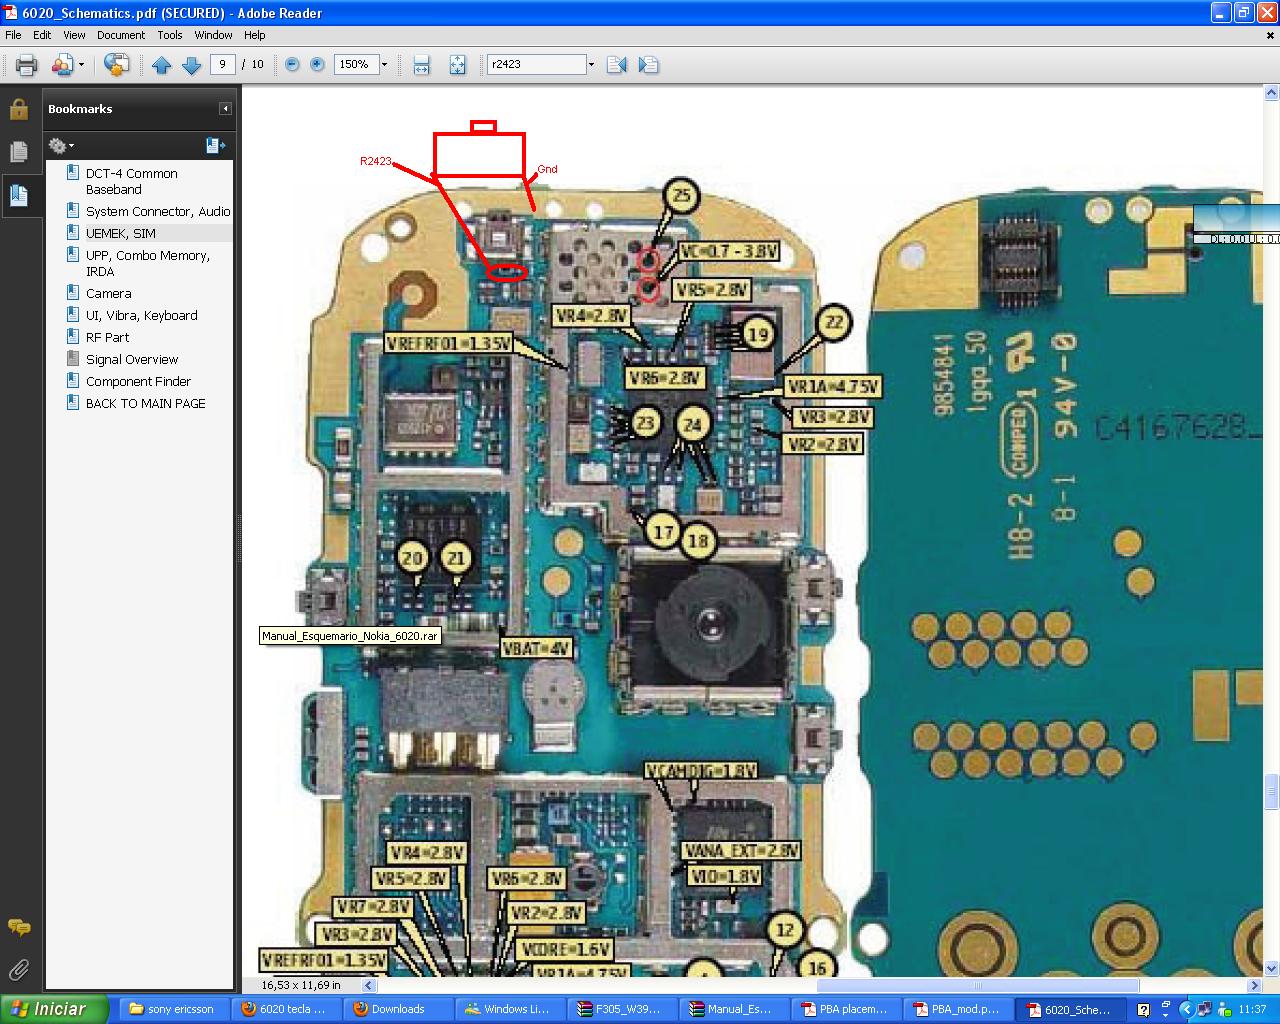
Task: Select the UEMEK, SIM bookmark
Action: coord(120,233)
